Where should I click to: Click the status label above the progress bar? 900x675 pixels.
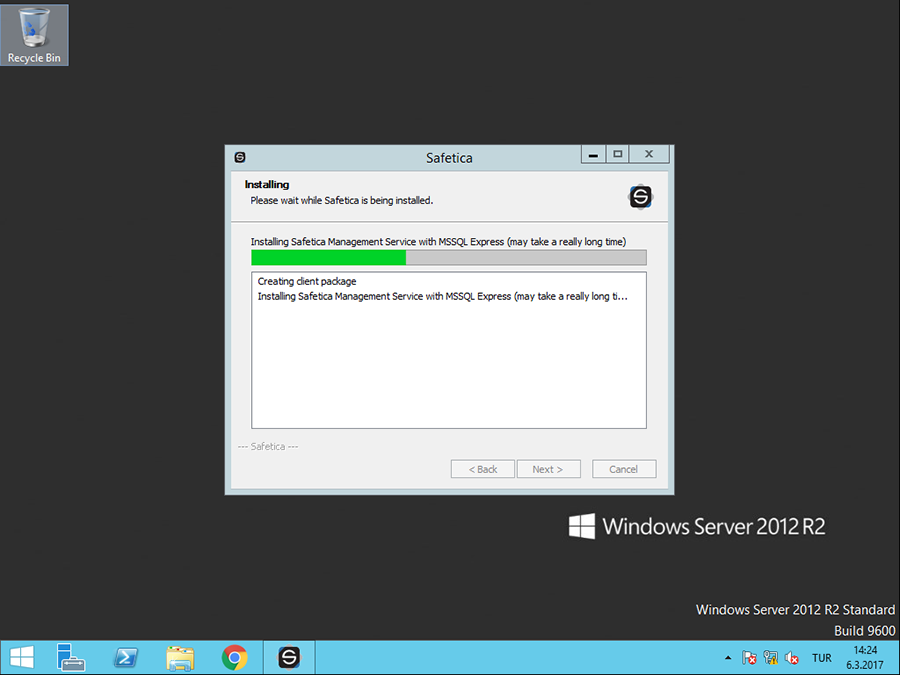[x=438, y=242]
